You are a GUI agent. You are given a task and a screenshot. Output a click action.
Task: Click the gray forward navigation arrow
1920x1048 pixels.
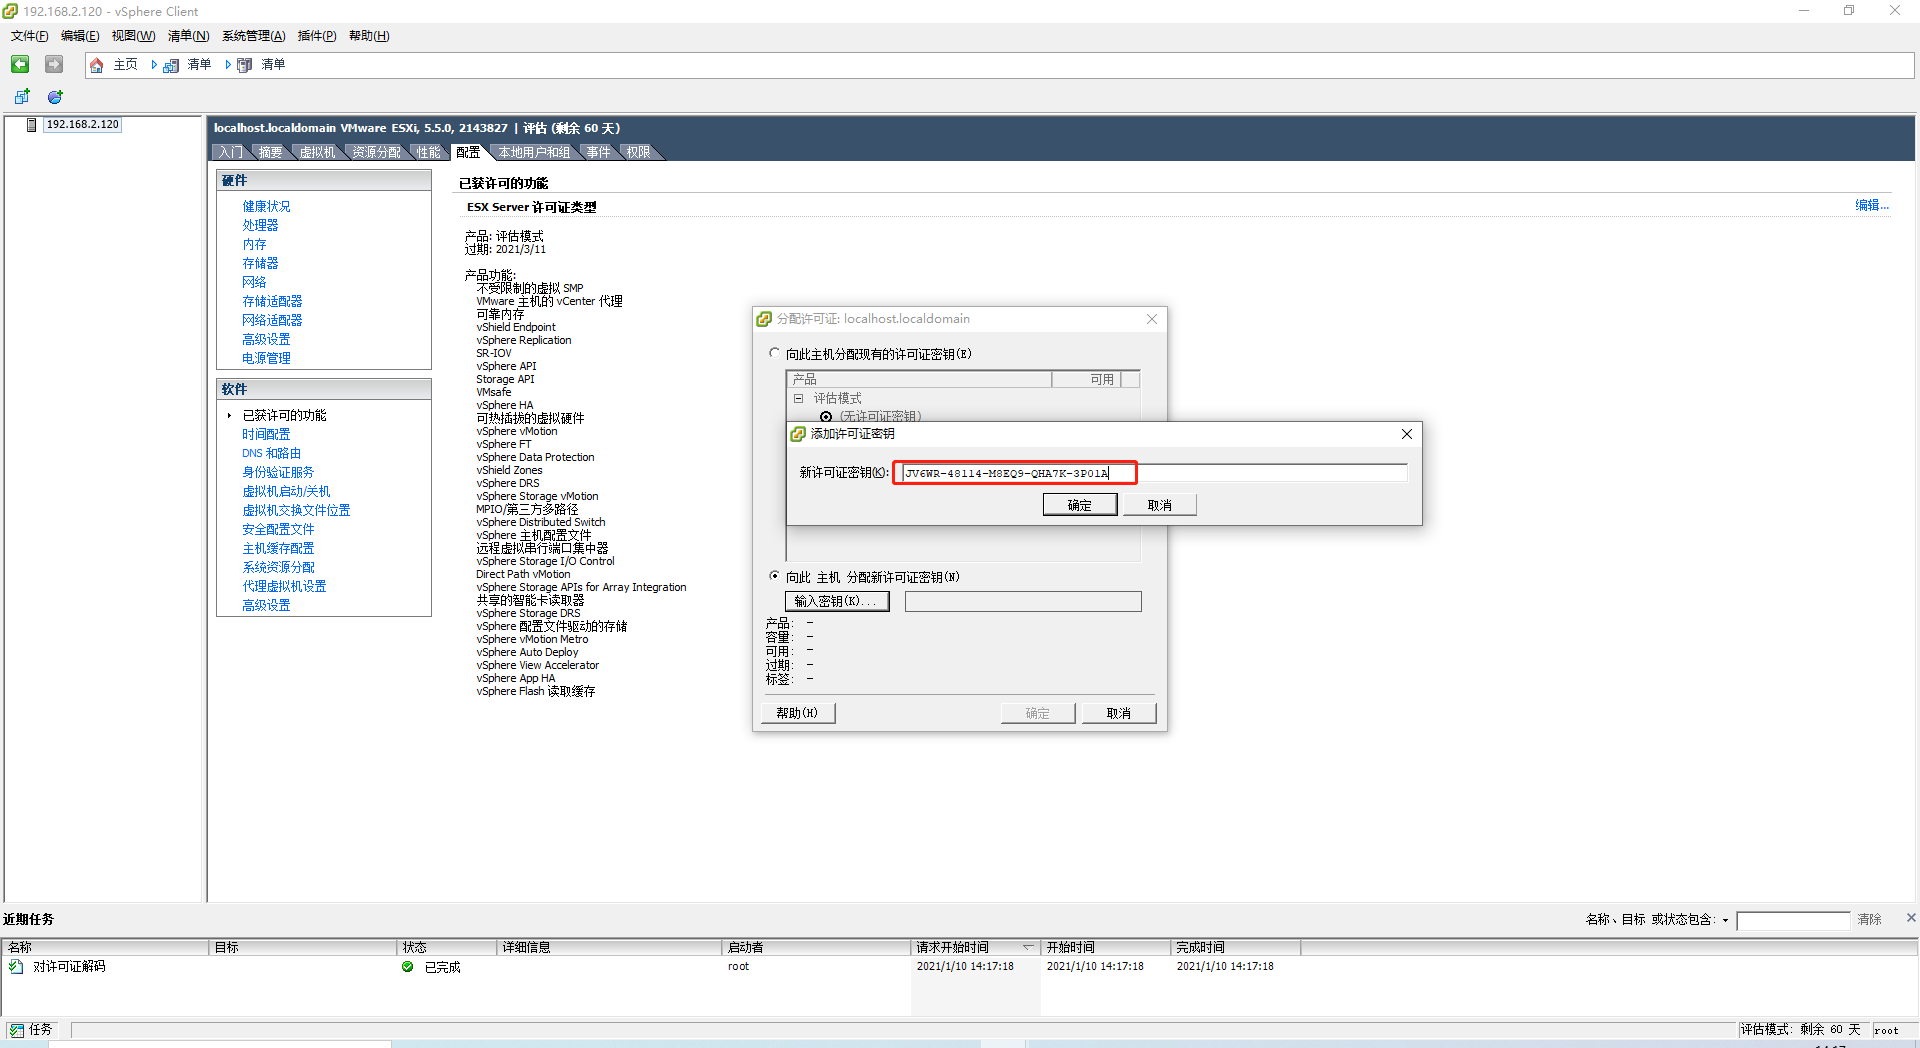53,64
